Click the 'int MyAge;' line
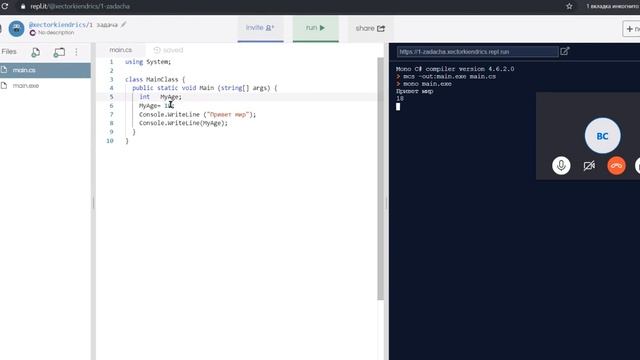Image resolution: width=640 pixels, height=360 pixels. point(160,97)
